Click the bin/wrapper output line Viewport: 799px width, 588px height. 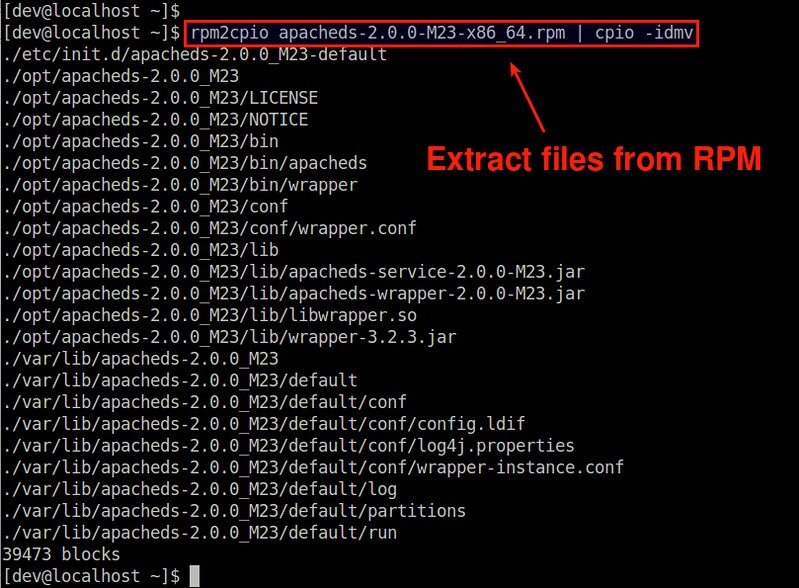(180, 184)
